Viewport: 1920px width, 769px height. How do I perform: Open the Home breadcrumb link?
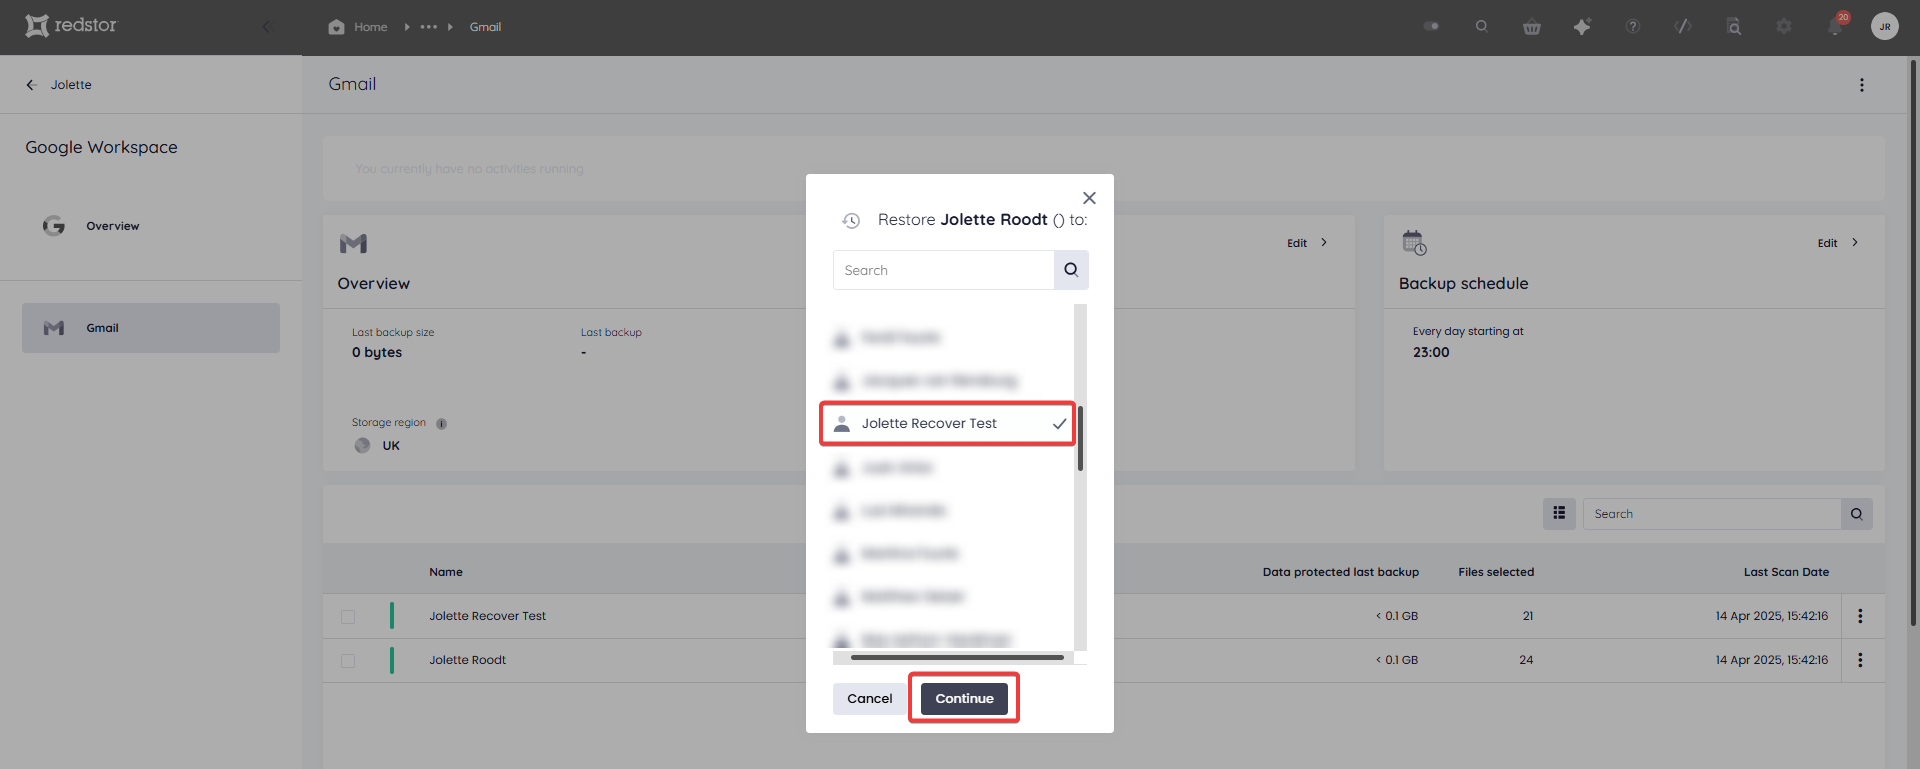pyautogui.click(x=370, y=27)
